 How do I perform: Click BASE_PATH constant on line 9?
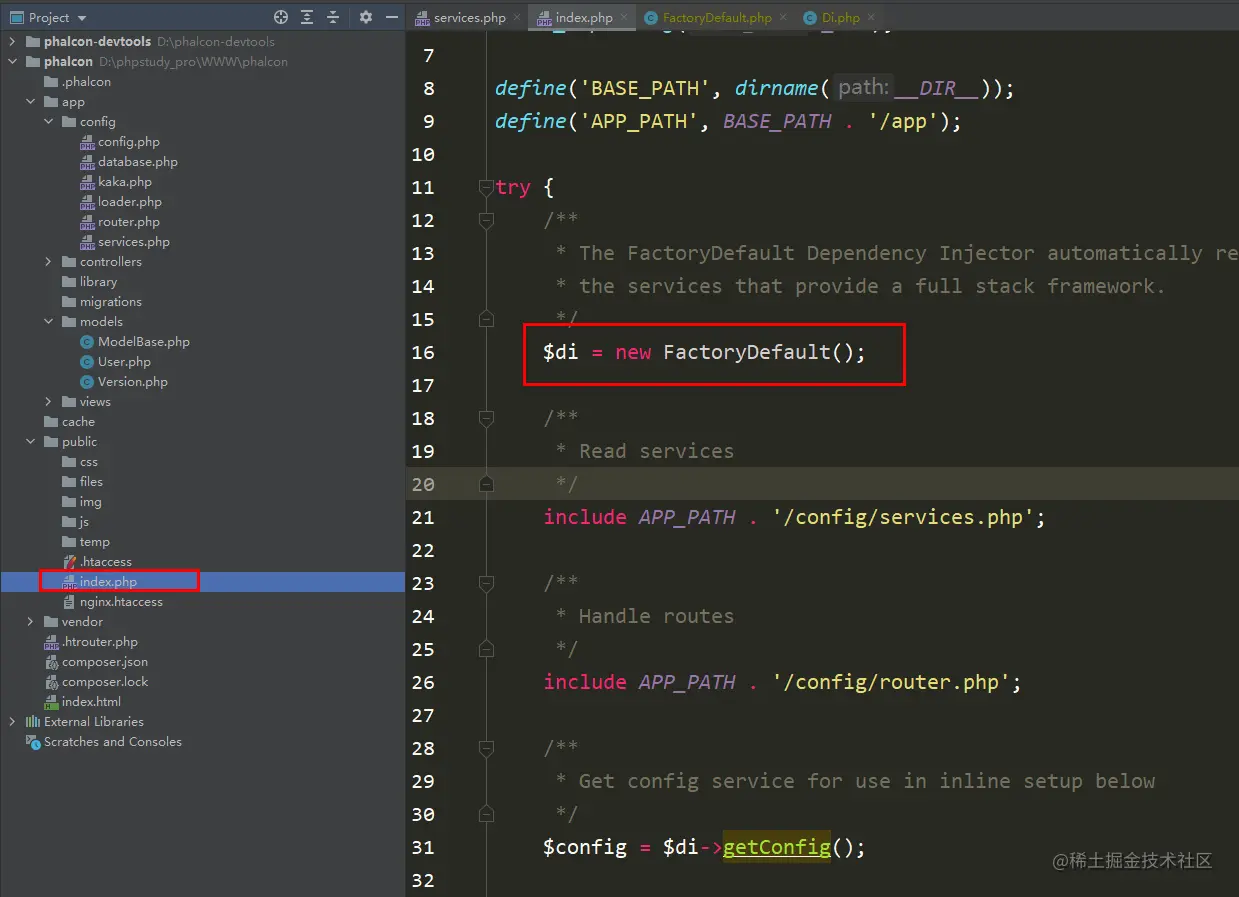point(777,121)
